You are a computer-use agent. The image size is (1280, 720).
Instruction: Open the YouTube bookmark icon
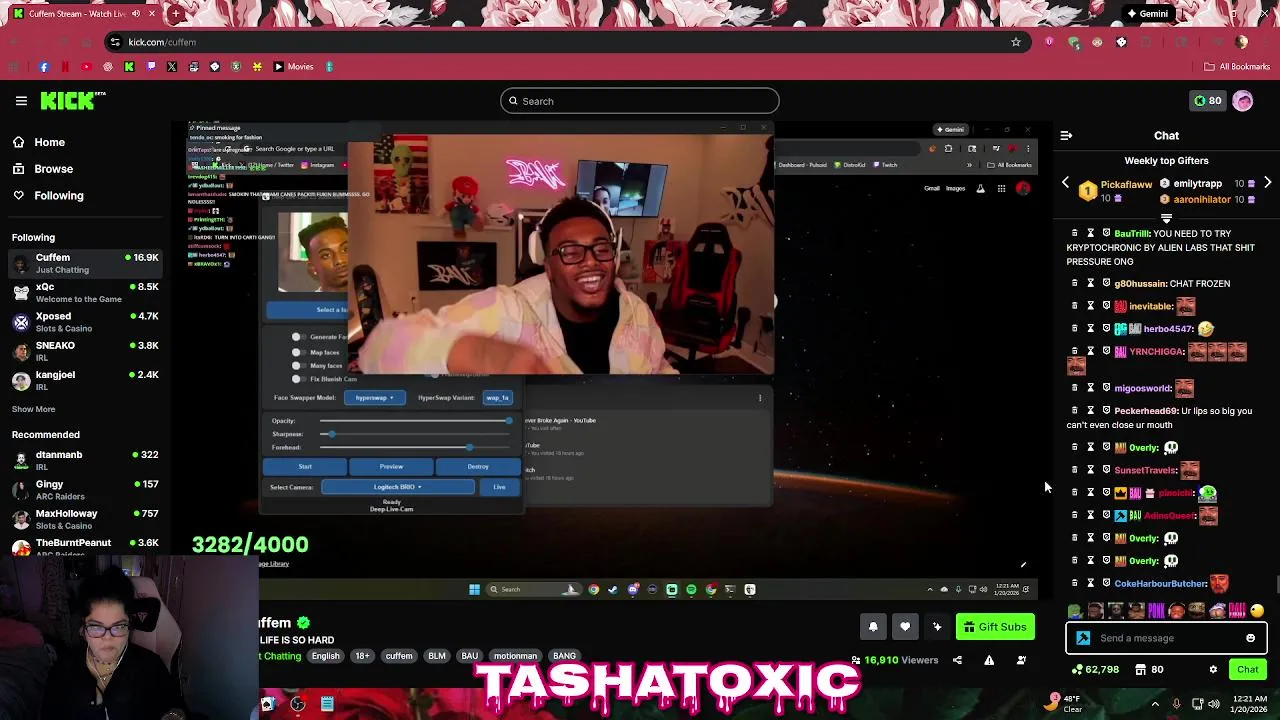click(86, 67)
